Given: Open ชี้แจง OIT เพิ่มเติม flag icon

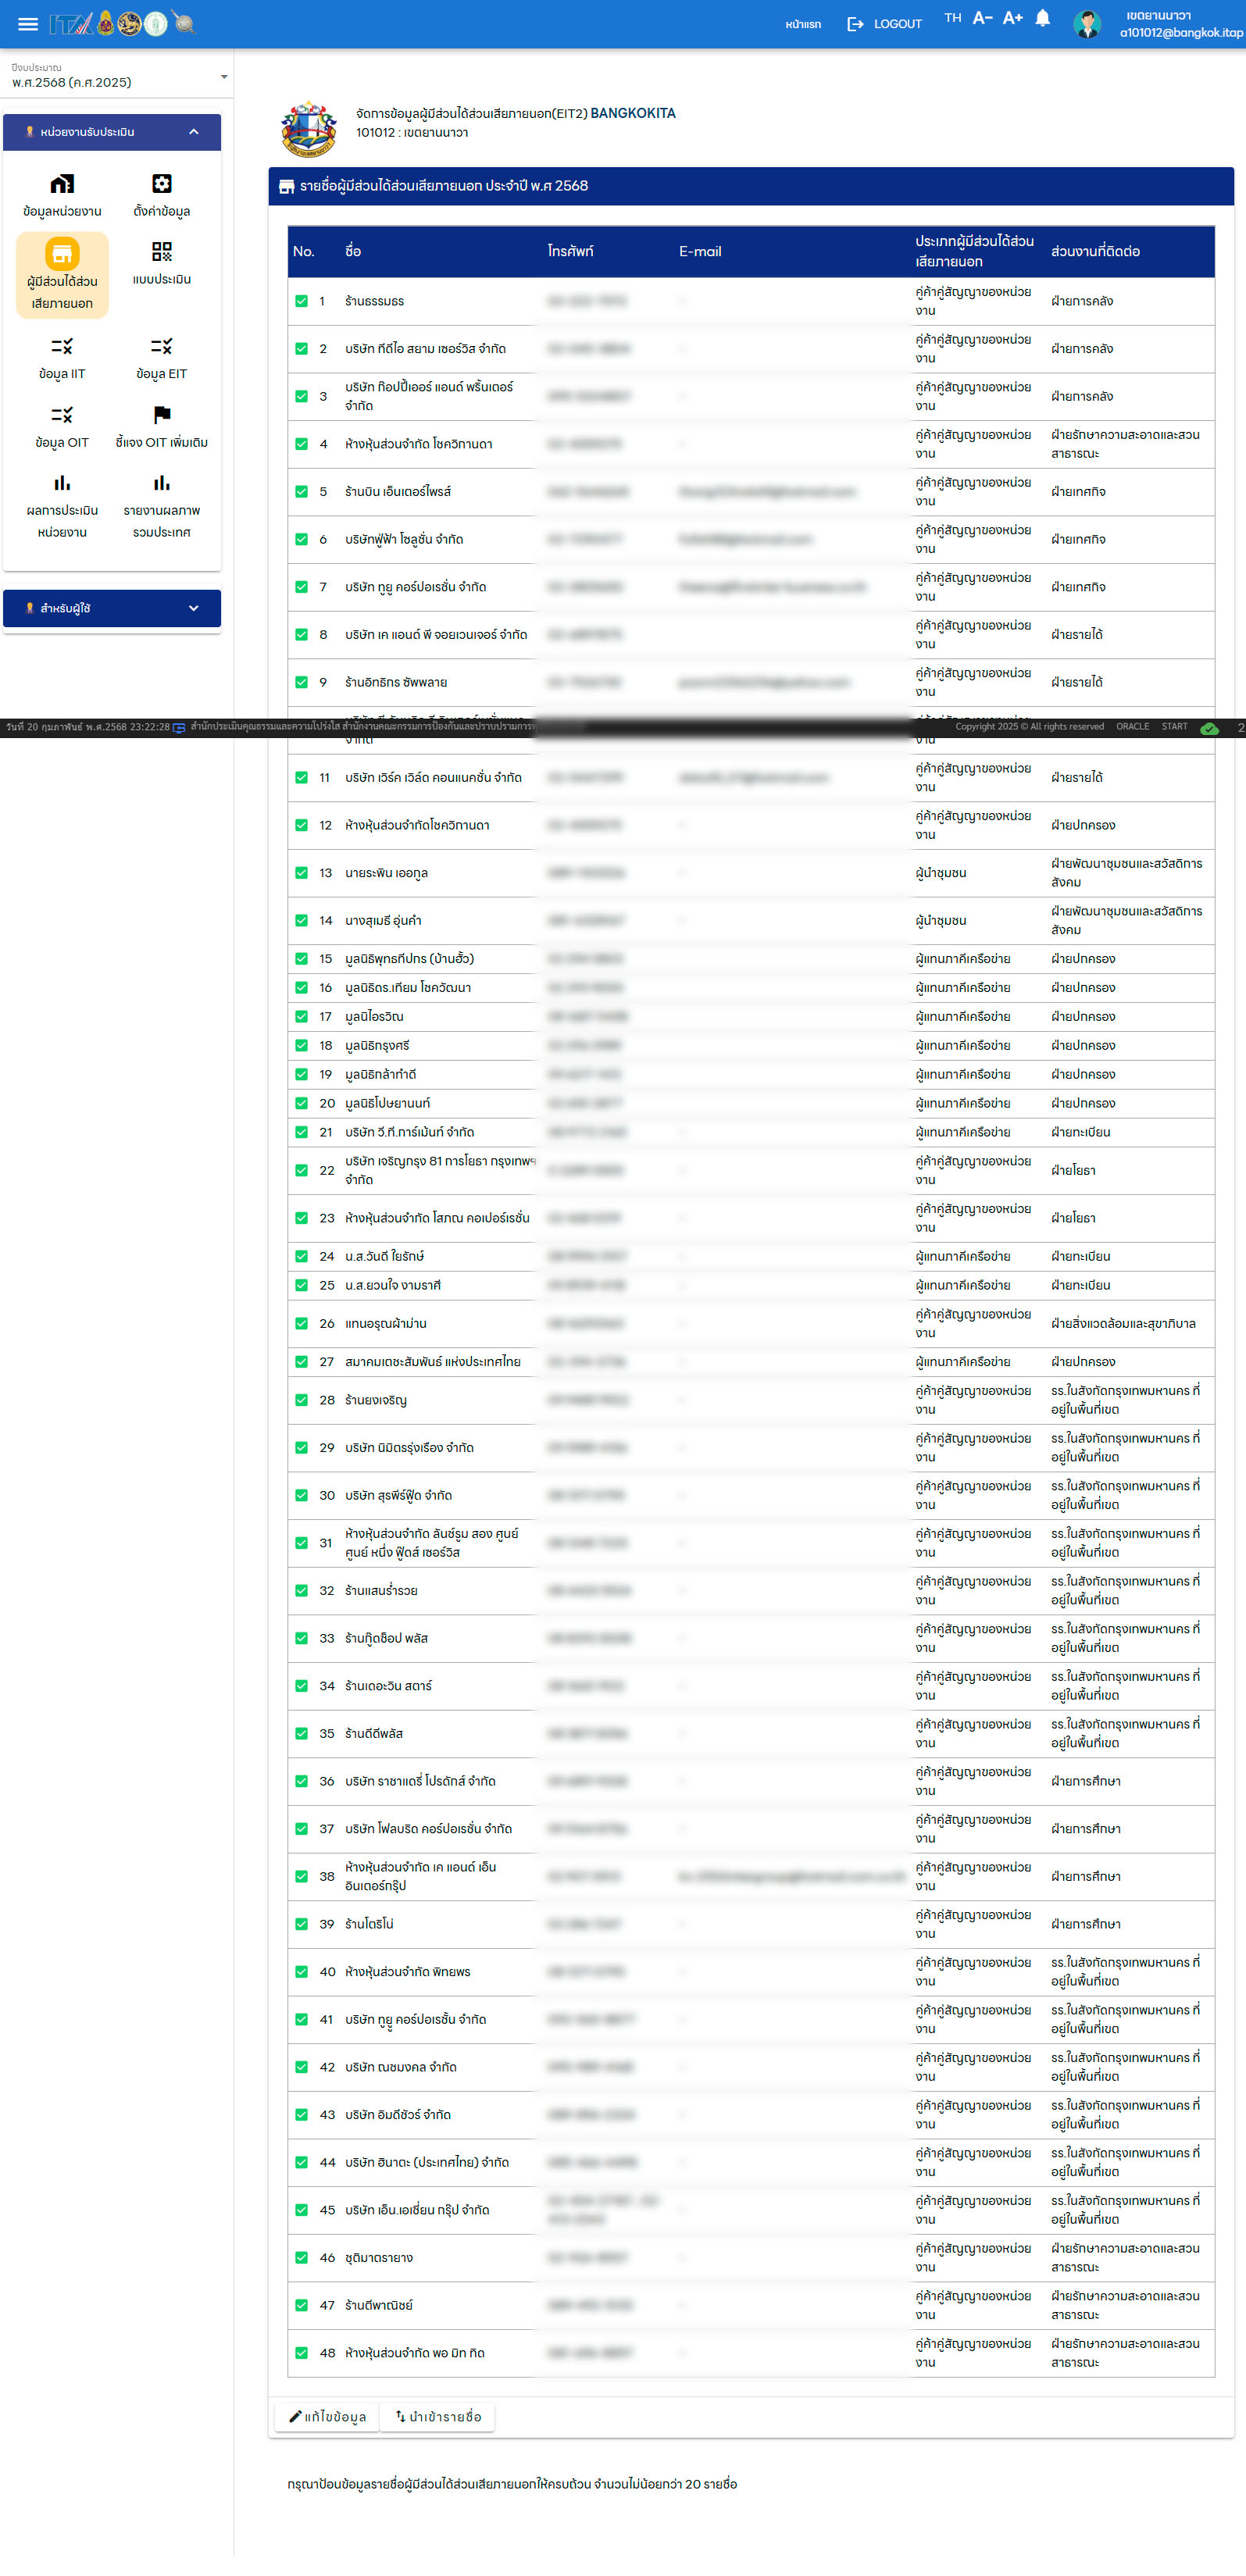Looking at the screenshot, I should tap(161, 415).
